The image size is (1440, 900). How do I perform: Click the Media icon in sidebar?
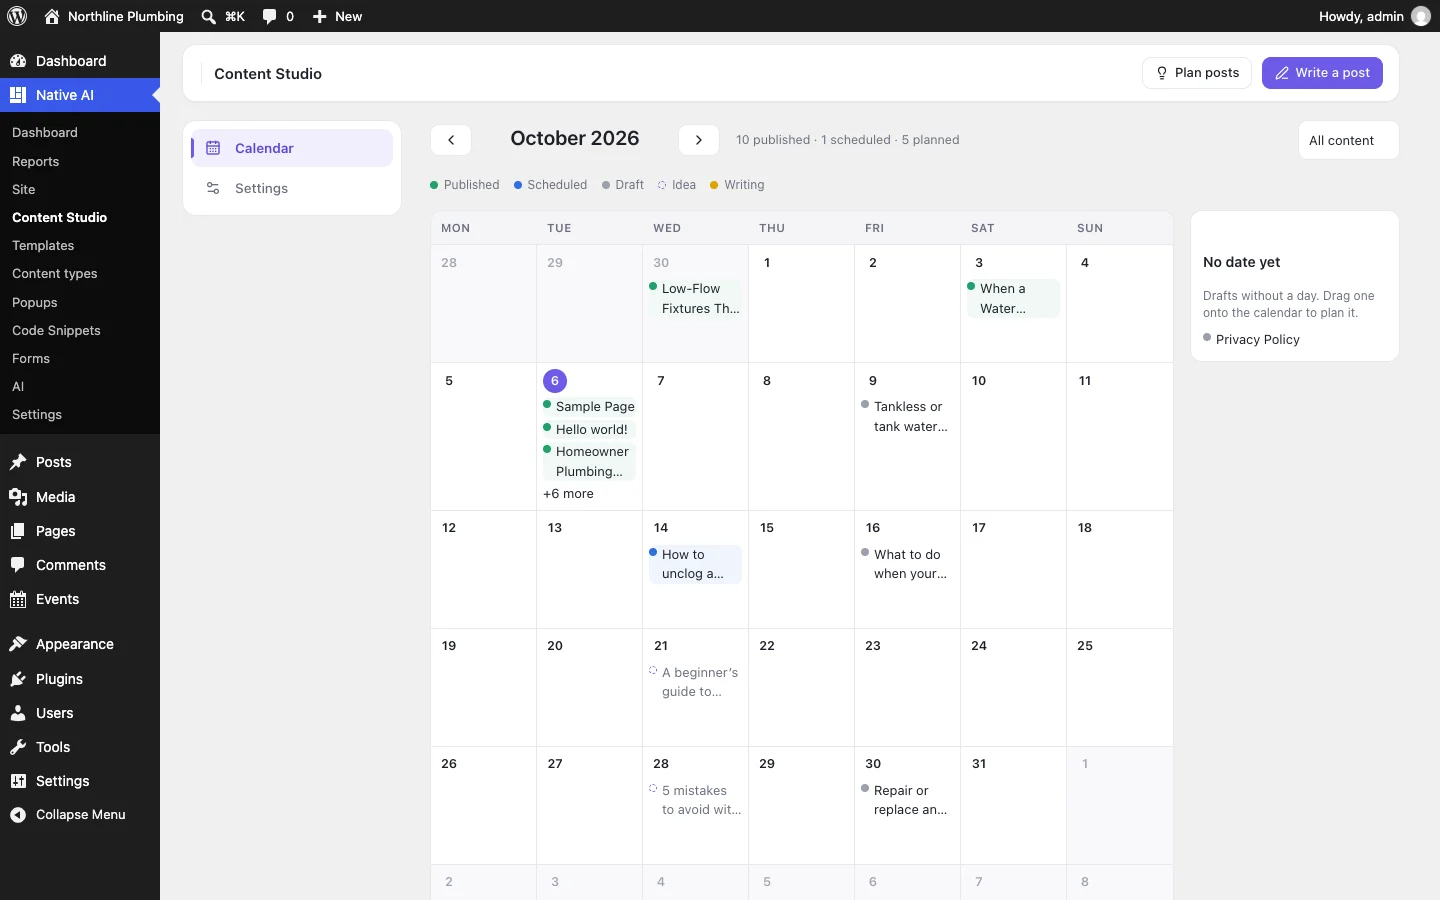pos(18,497)
